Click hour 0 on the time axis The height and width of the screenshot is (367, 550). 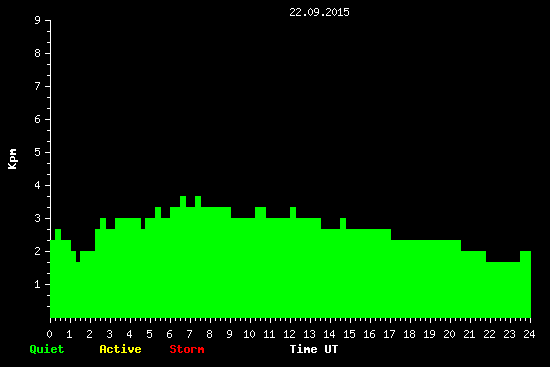49,334
